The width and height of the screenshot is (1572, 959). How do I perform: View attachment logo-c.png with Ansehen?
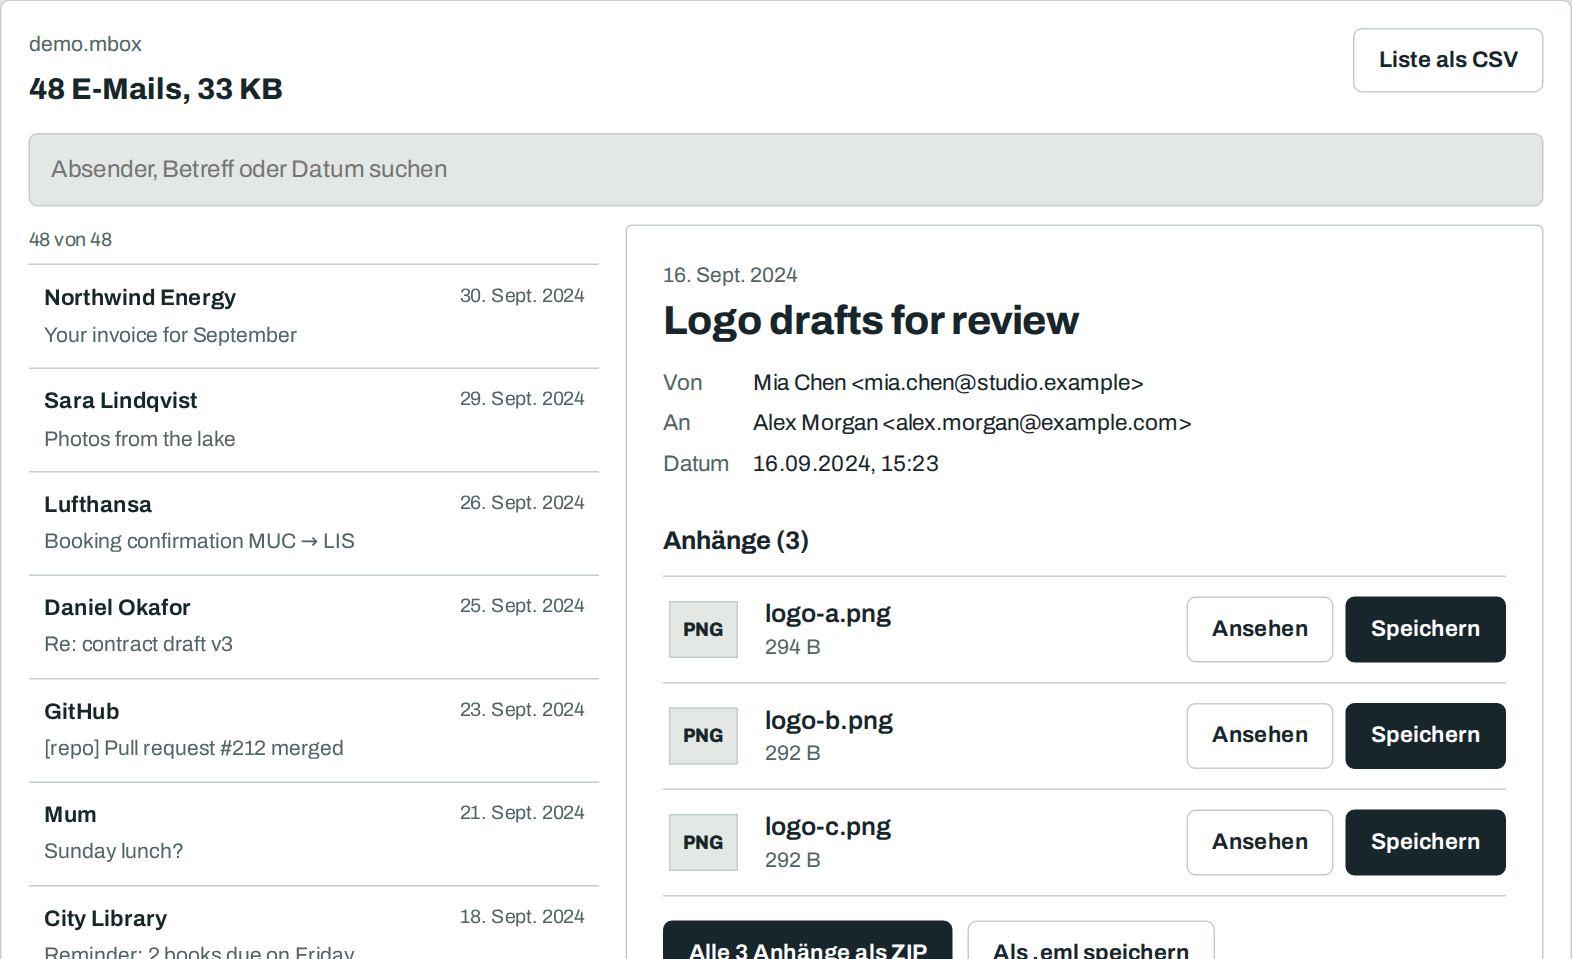(1260, 842)
